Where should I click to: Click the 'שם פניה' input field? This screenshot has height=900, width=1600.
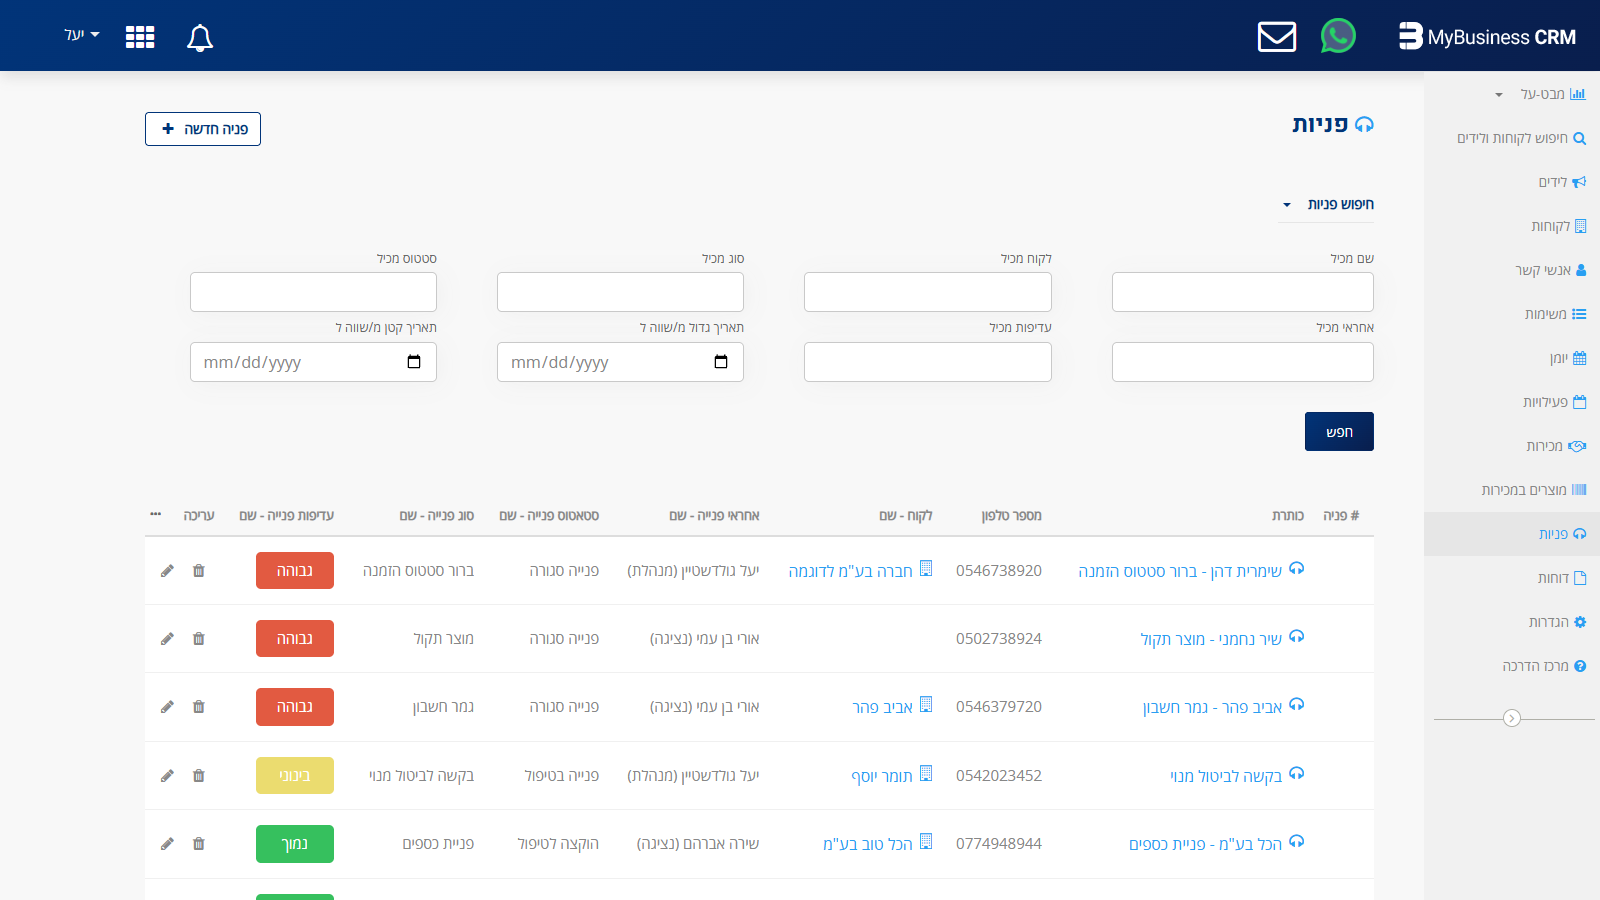tap(1242, 293)
